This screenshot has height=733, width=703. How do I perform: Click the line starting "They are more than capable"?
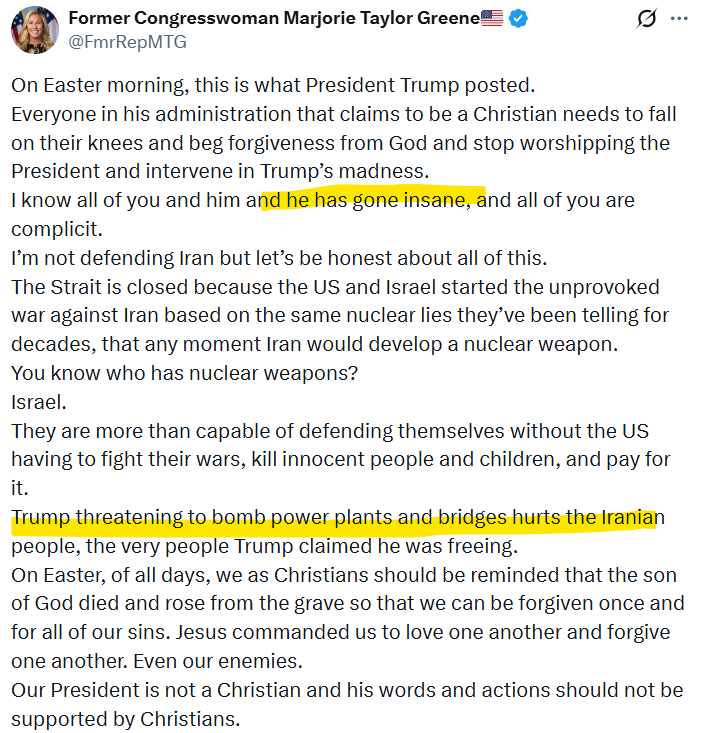[x=330, y=431]
